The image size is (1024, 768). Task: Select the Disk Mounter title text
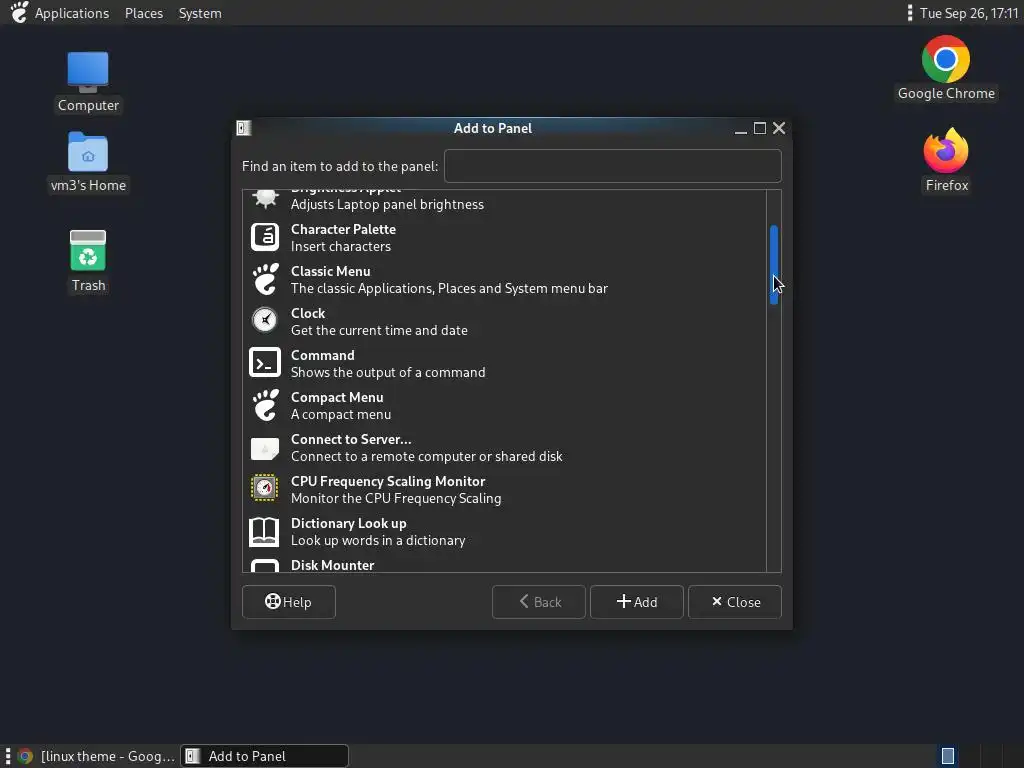[x=332, y=565]
